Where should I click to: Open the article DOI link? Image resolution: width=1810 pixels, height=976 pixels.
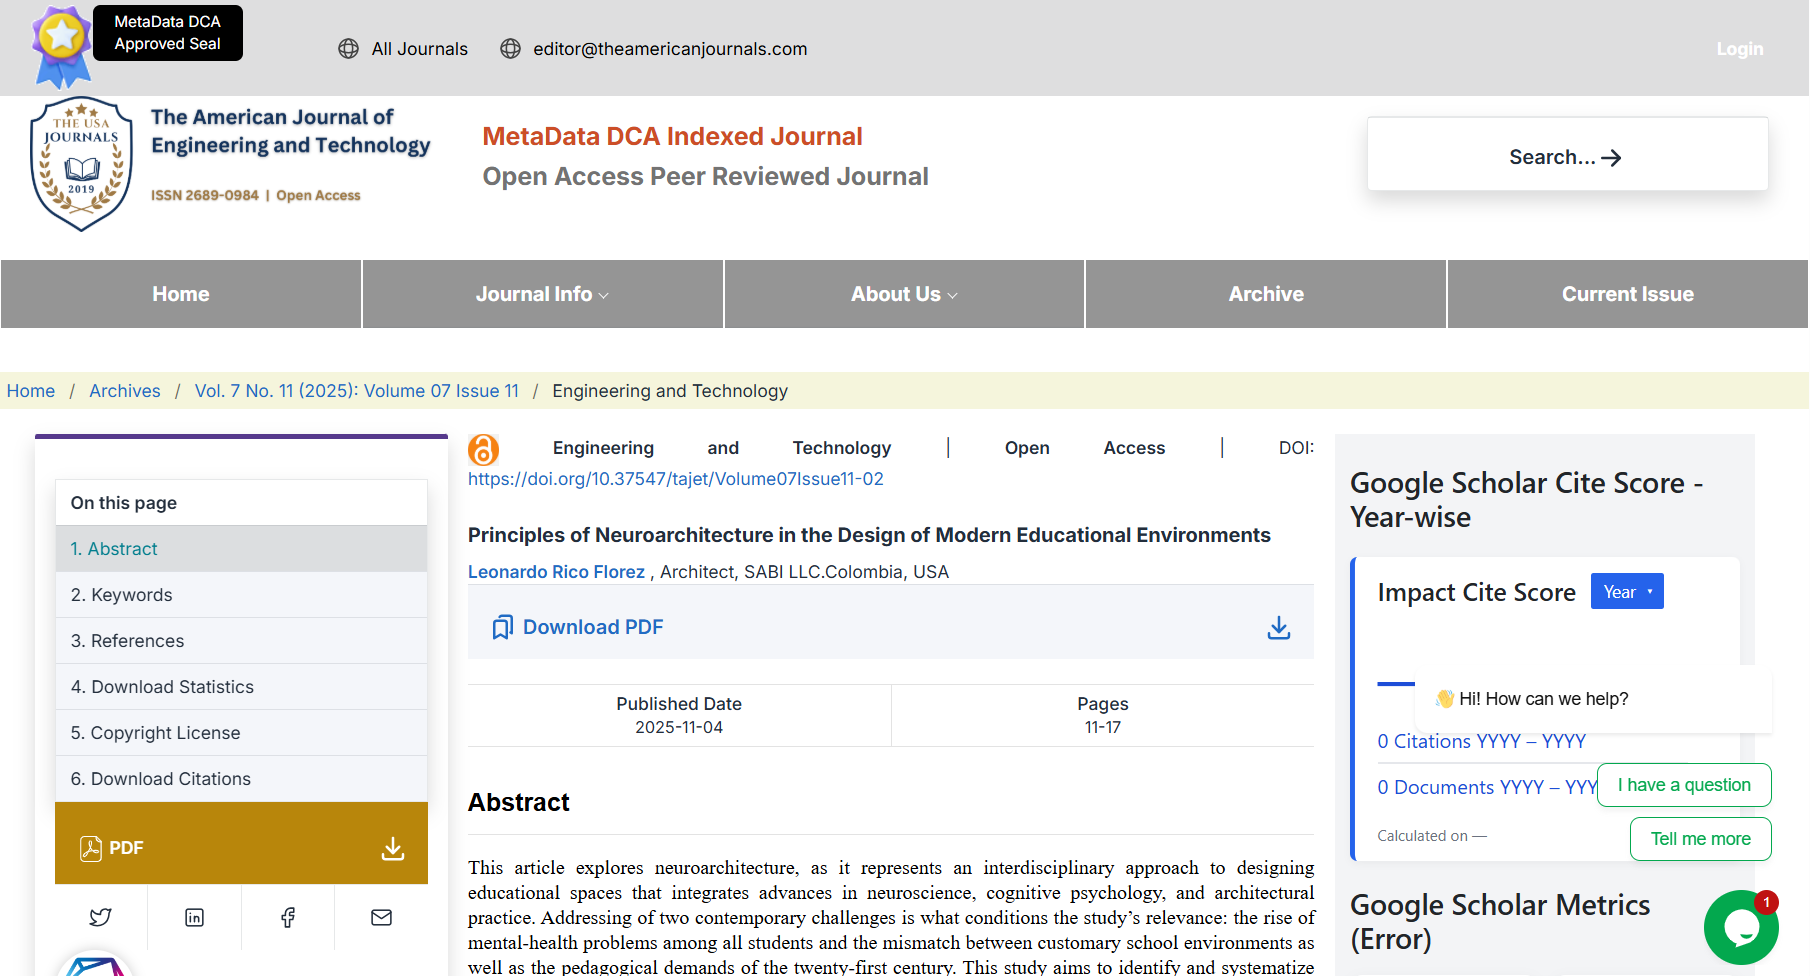[x=675, y=479]
